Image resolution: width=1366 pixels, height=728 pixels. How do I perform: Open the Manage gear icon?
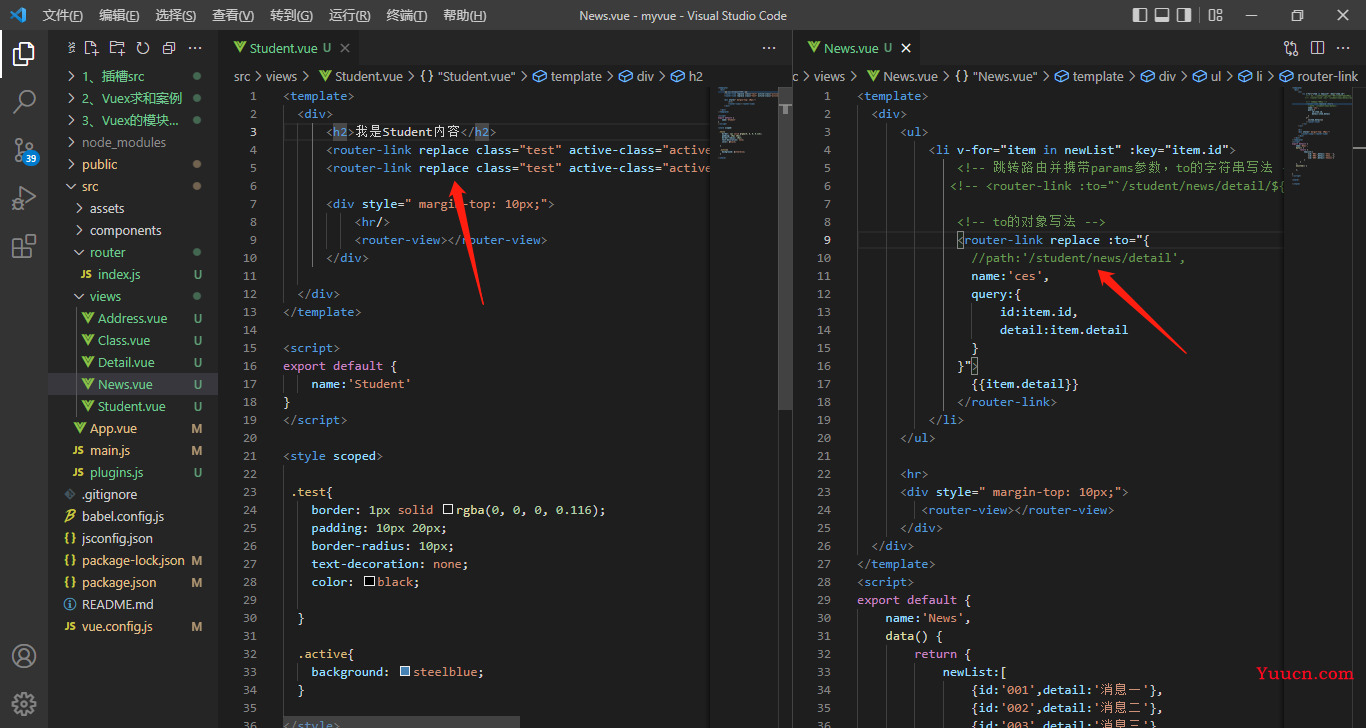(24, 703)
